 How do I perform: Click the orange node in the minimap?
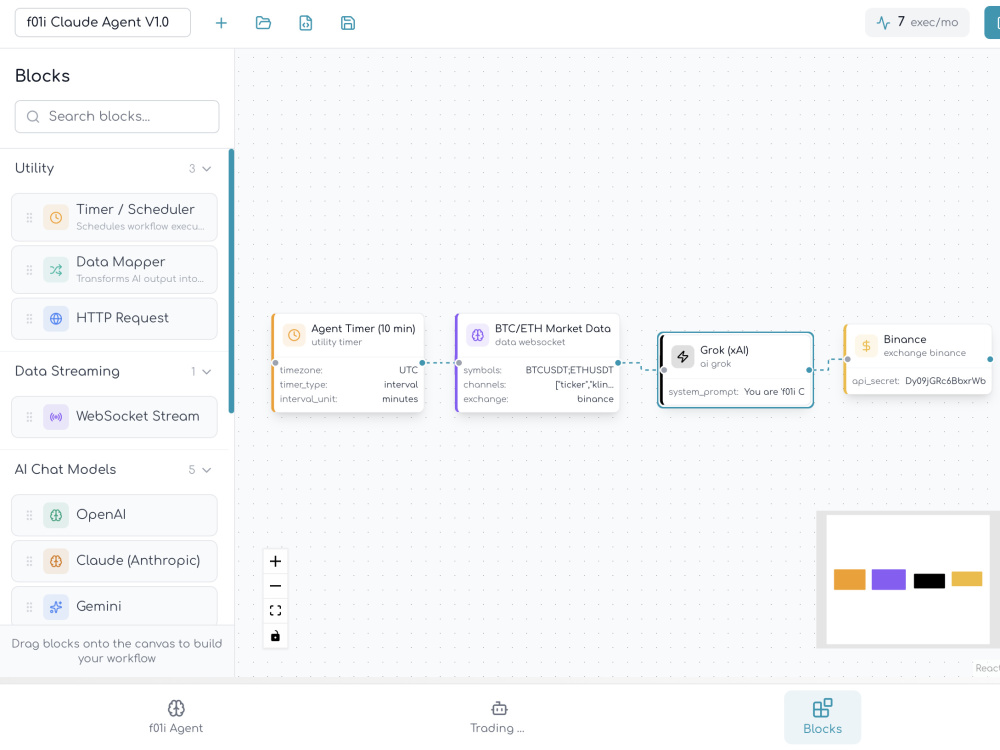coord(849,579)
